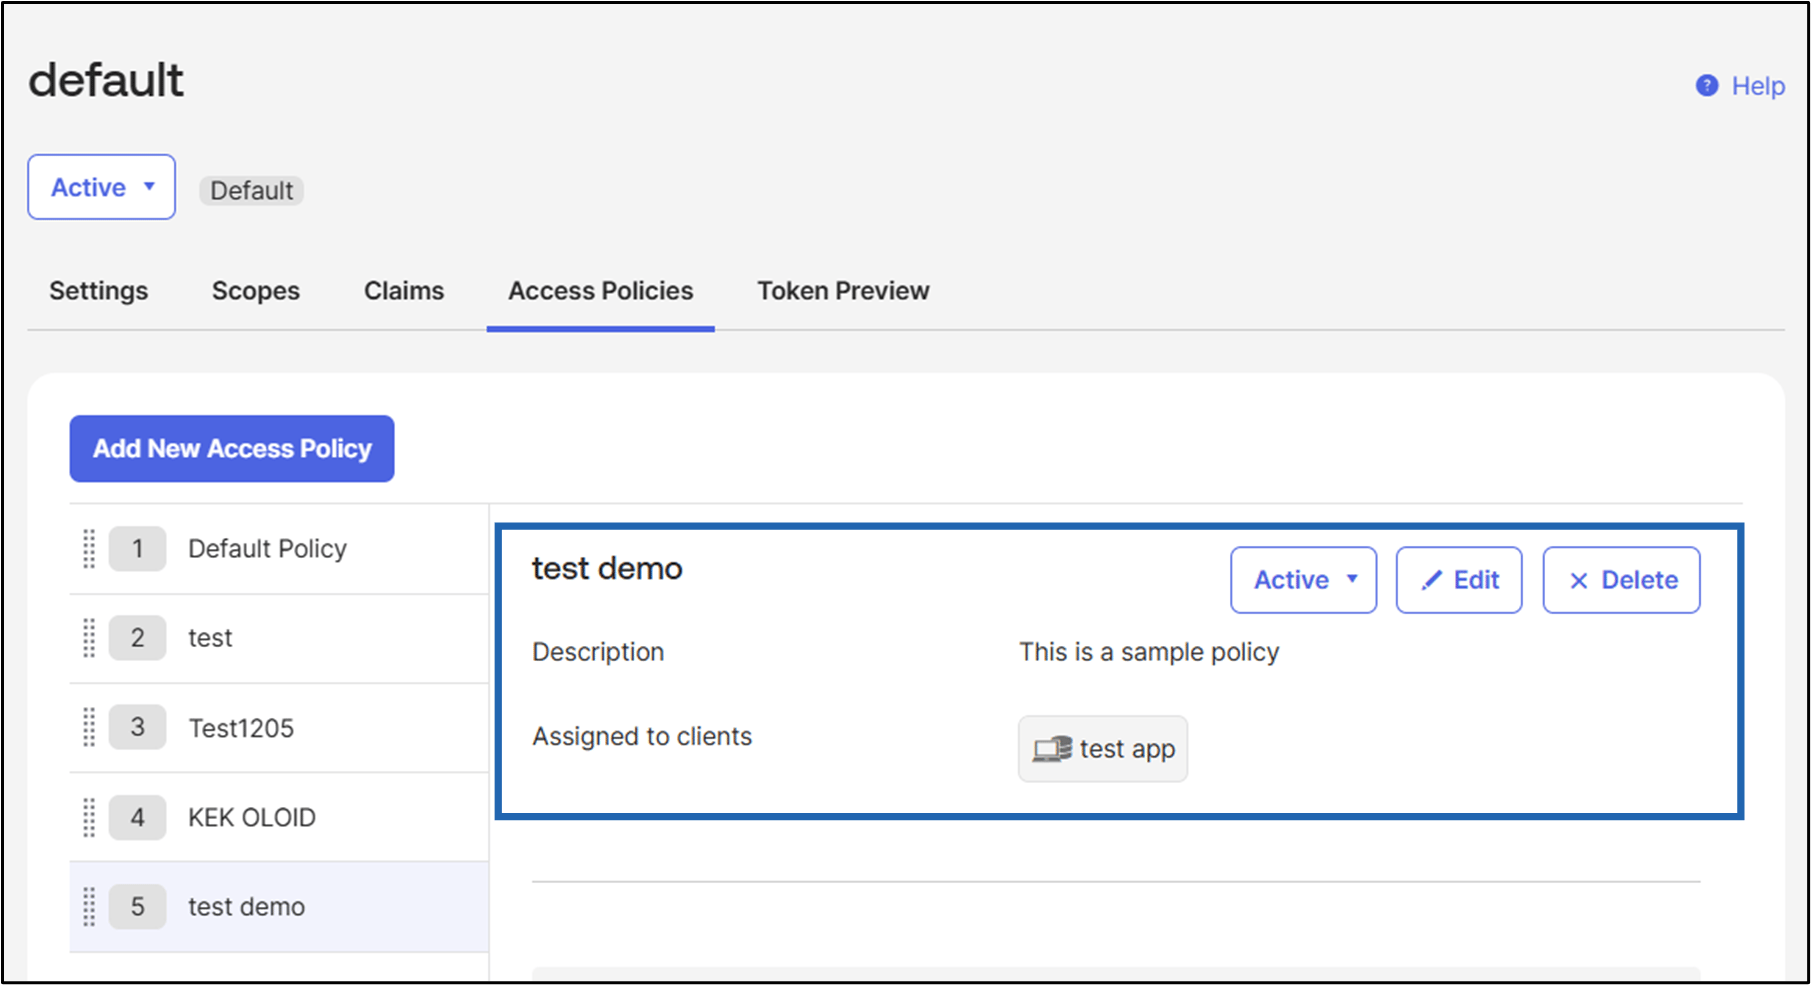Click the pencil icon on Edit button
Viewport: 1811px width, 985px height.
pyautogui.click(x=1432, y=580)
